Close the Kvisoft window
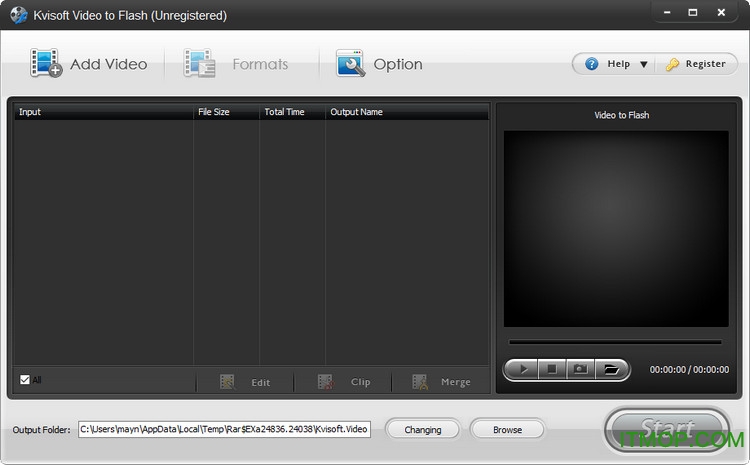The image size is (750, 465). [x=721, y=12]
